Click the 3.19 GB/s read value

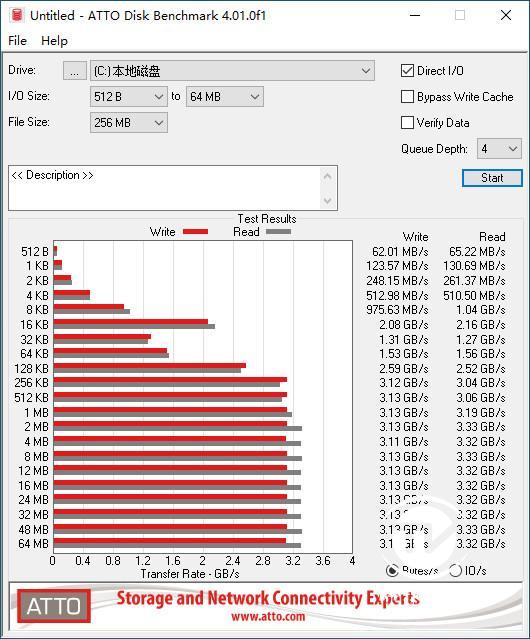[481, 412]
